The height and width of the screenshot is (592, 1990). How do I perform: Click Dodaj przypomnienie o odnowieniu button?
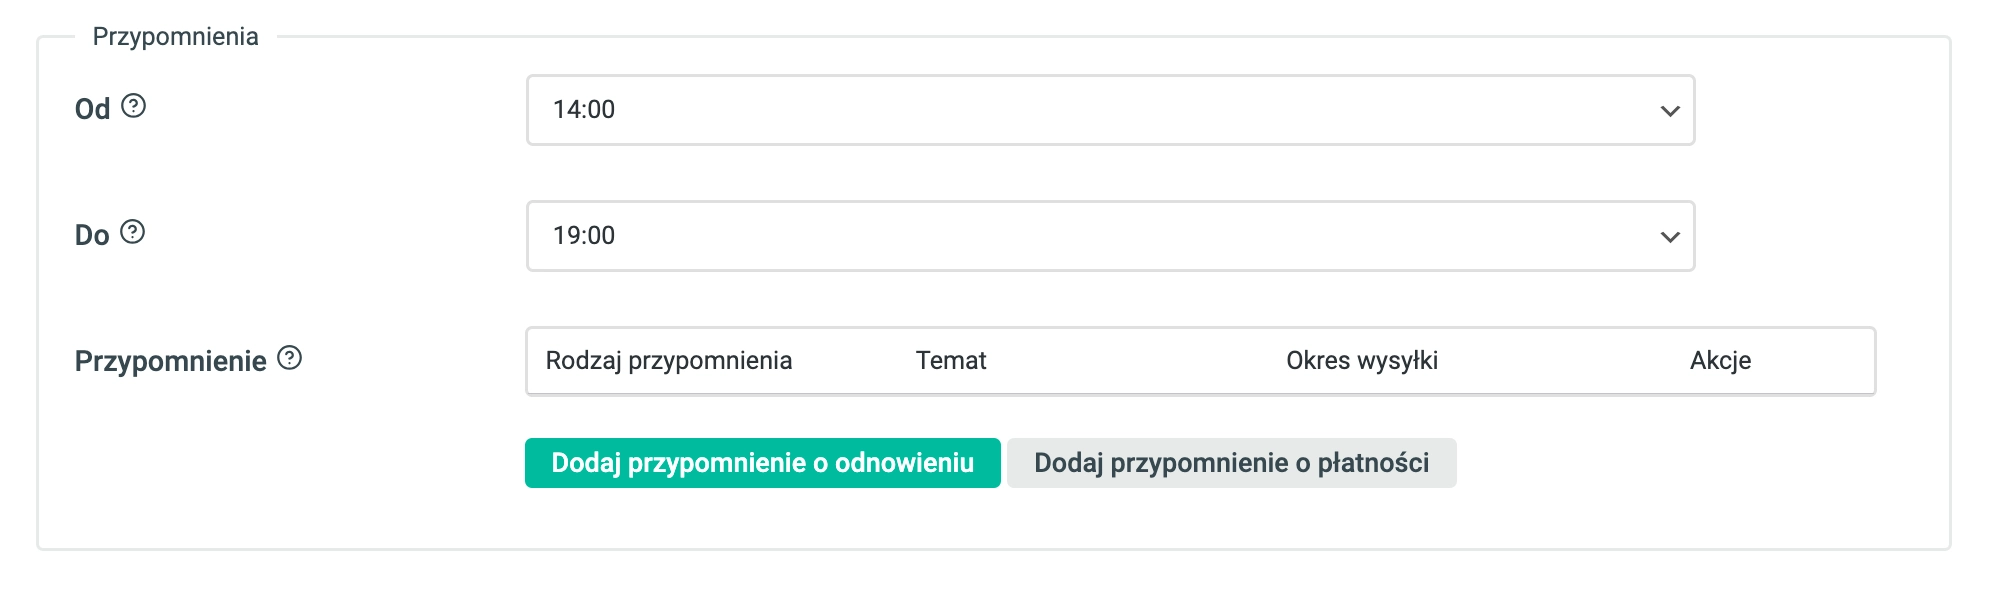[762, 463]
